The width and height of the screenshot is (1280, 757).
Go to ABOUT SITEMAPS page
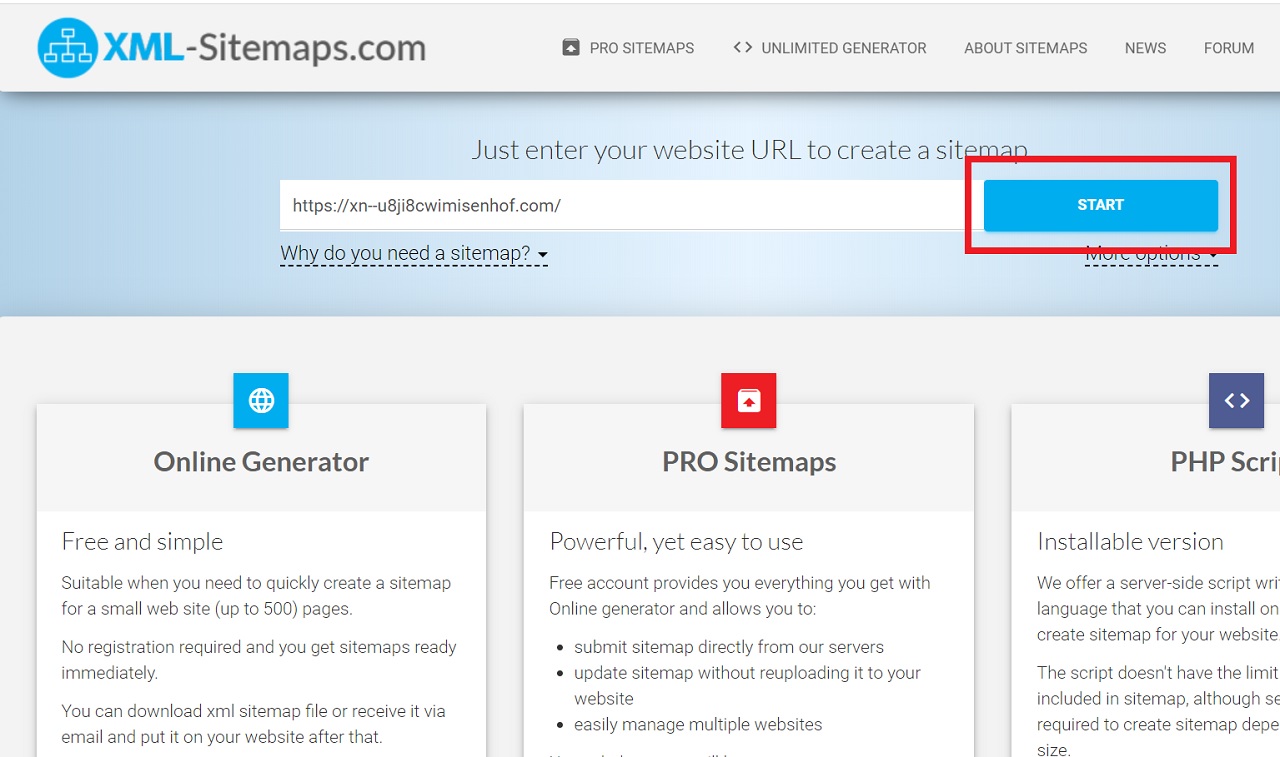(1025, 48)
